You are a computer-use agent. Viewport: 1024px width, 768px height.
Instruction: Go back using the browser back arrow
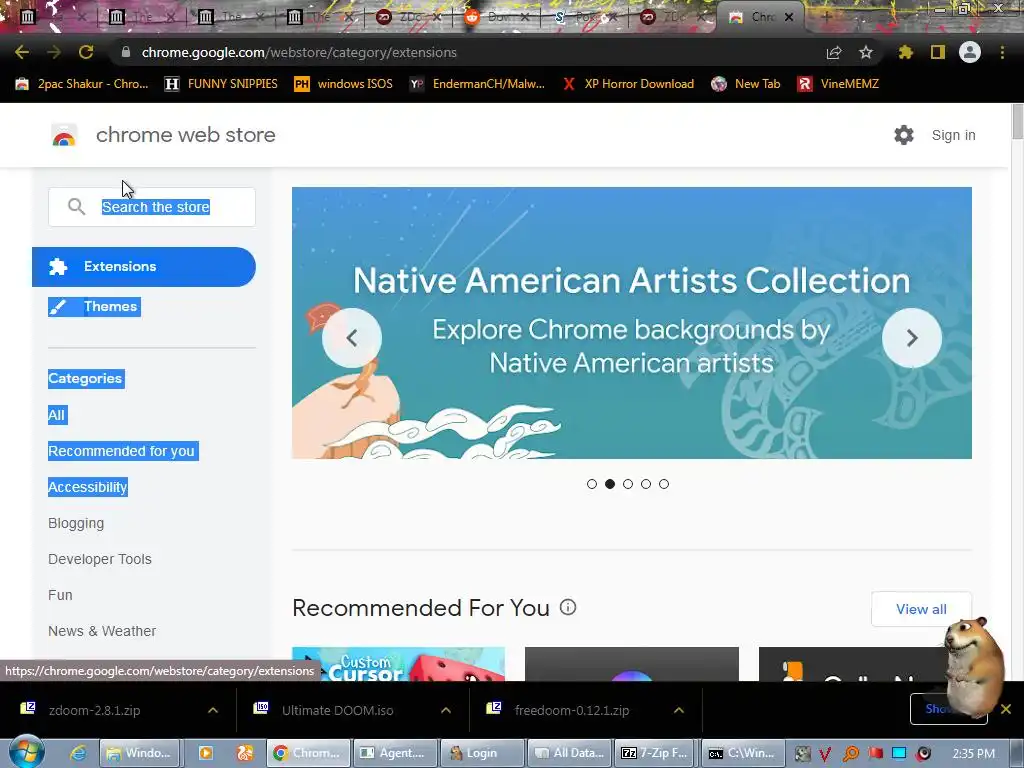pyautogui.click(x=22, y=52)
